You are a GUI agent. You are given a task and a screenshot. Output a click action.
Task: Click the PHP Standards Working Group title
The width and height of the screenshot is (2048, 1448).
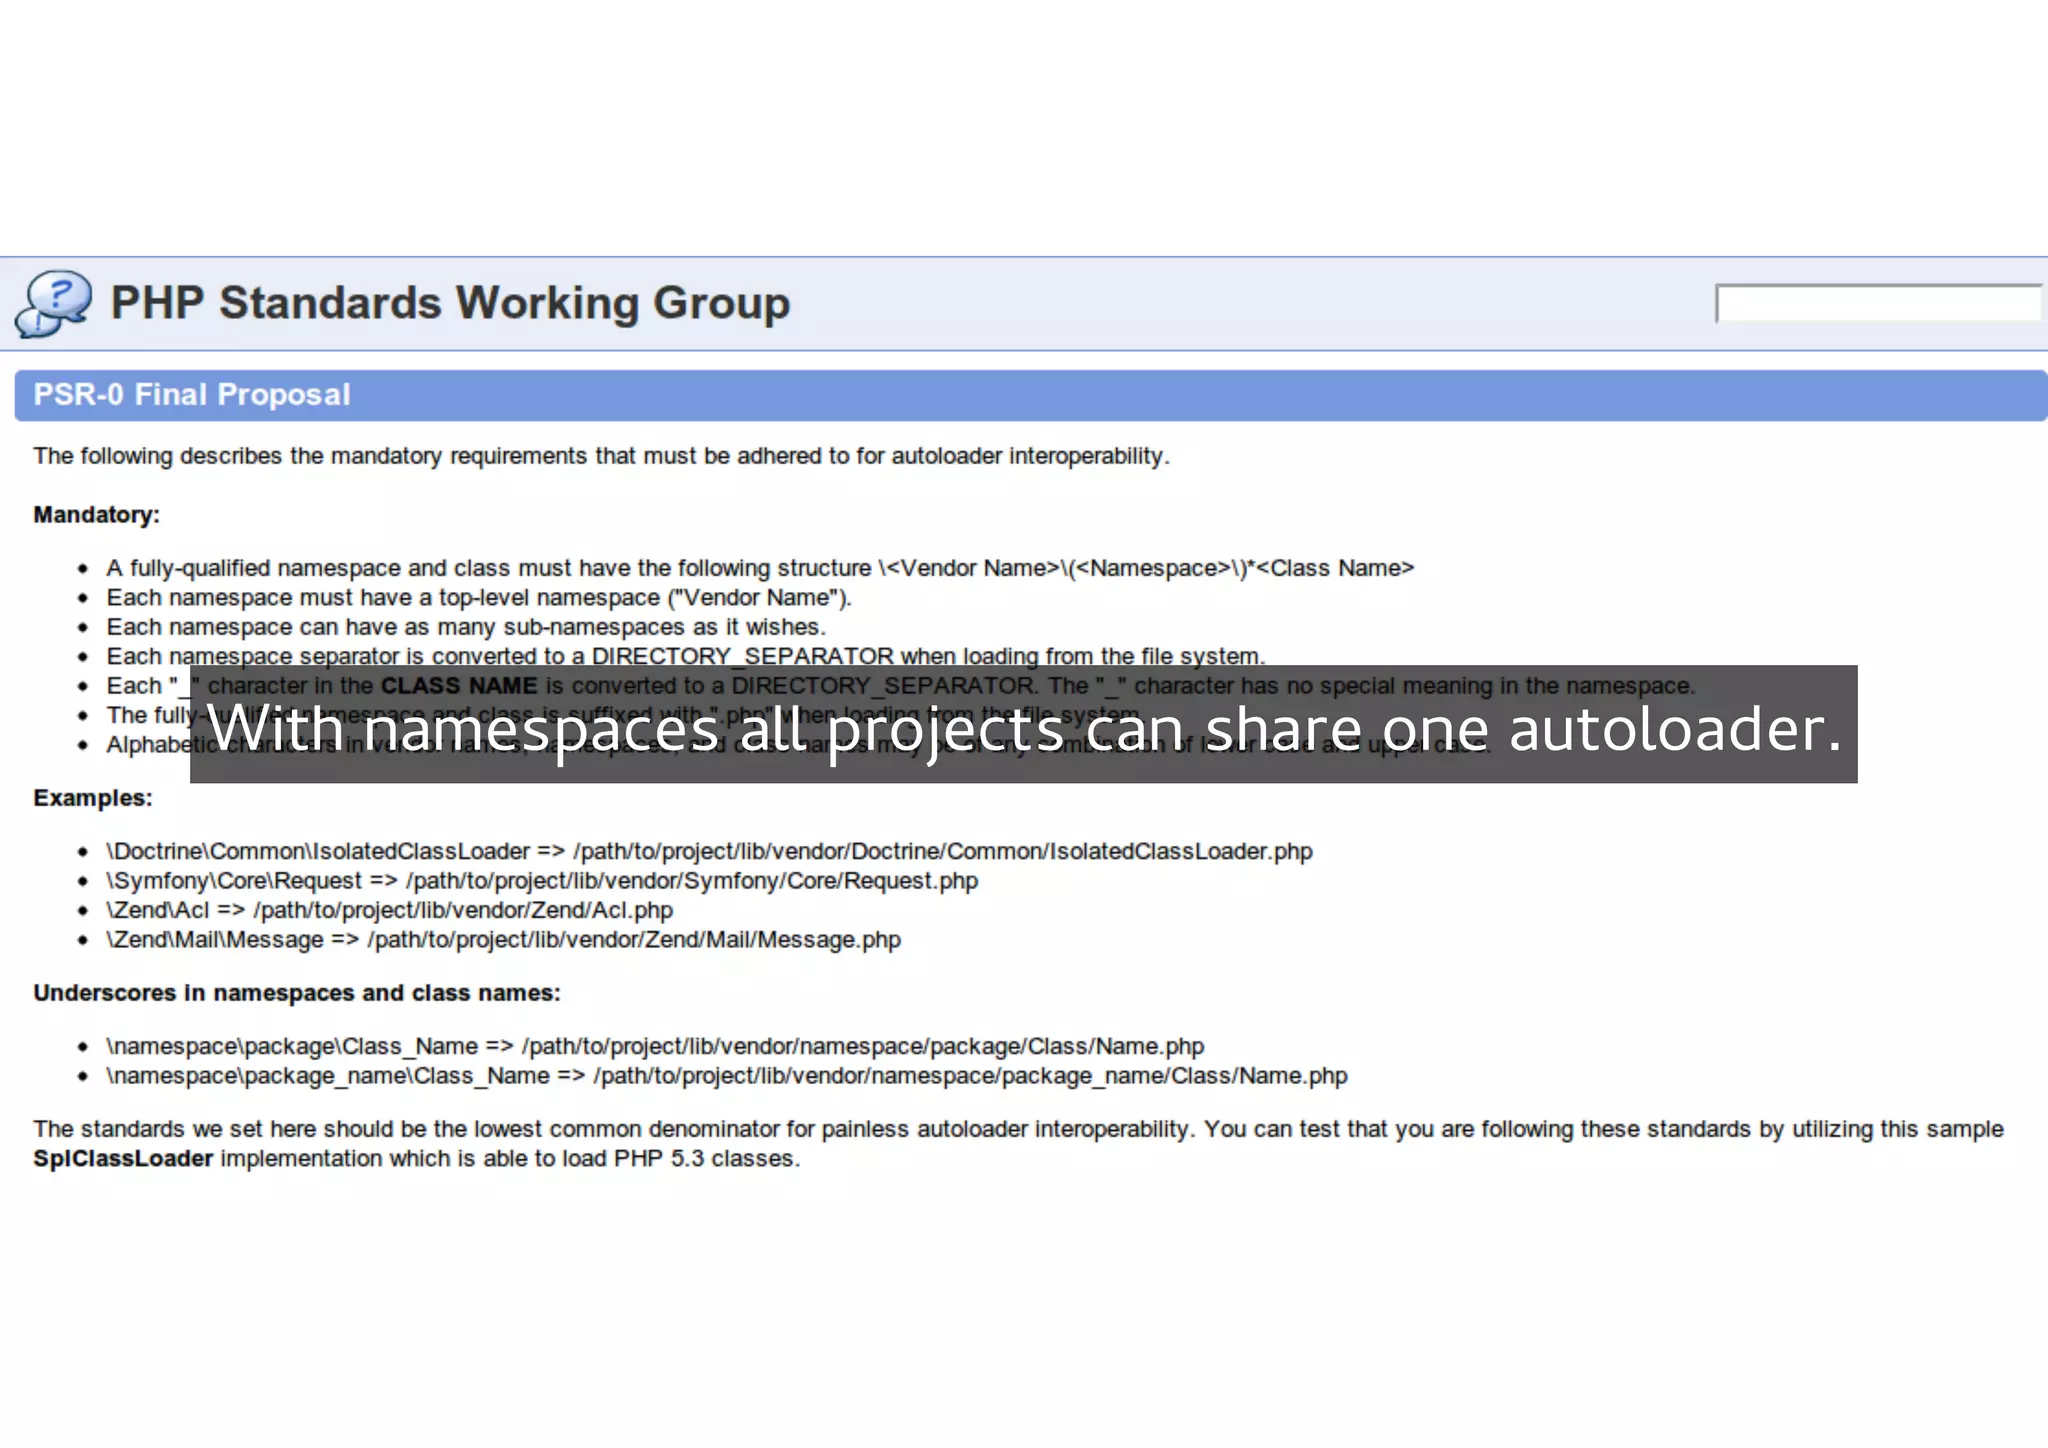click(450, 303)
